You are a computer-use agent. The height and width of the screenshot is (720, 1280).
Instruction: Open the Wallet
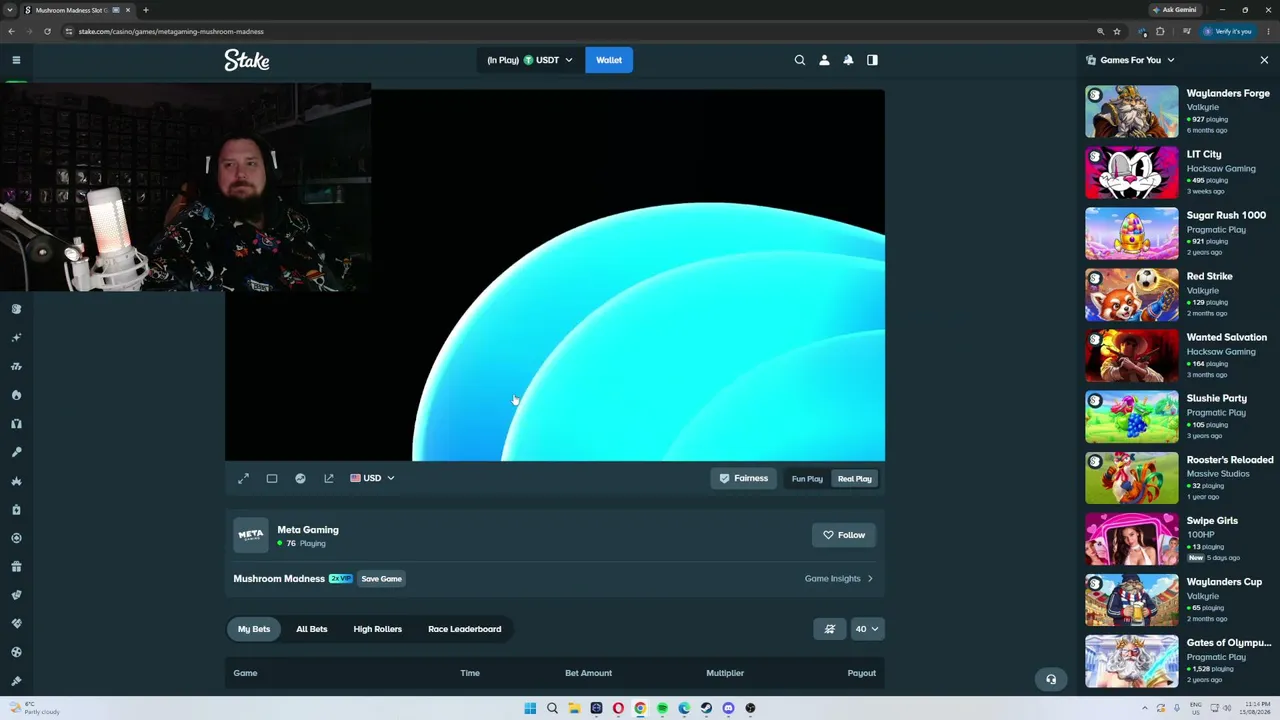(609, 60)
